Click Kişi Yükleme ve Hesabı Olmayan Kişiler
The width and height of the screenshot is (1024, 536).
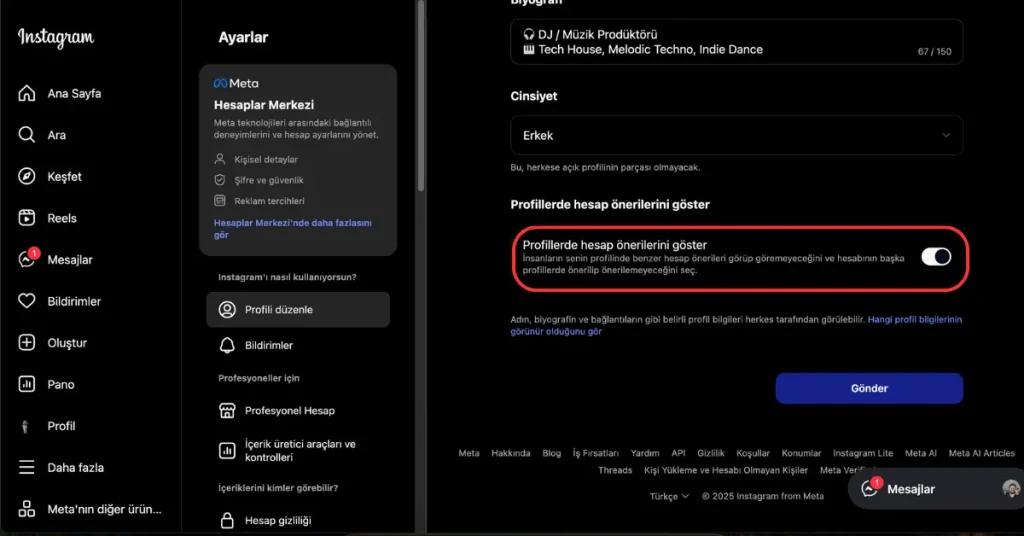coord(726,470)
